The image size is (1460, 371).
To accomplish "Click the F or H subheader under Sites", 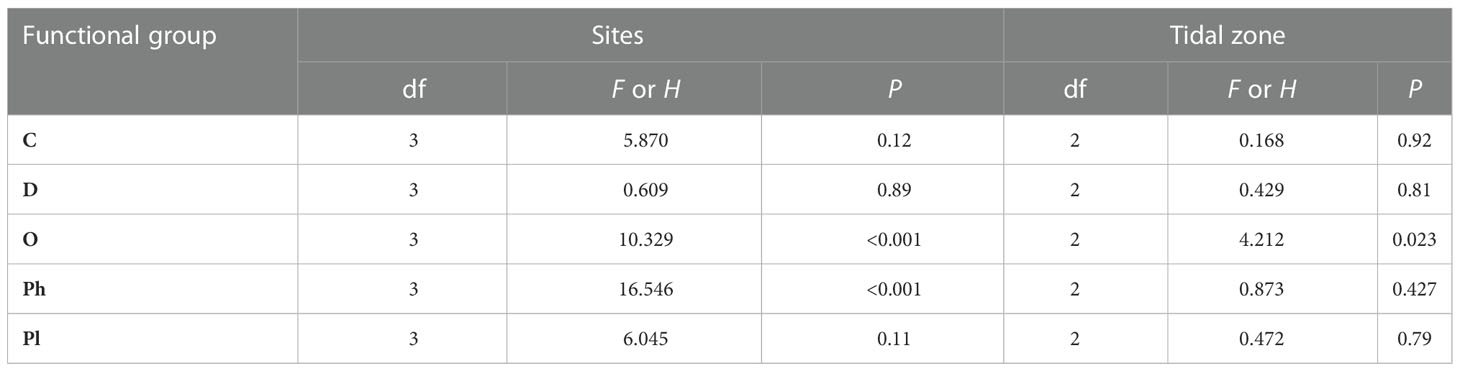I will 634,90.
